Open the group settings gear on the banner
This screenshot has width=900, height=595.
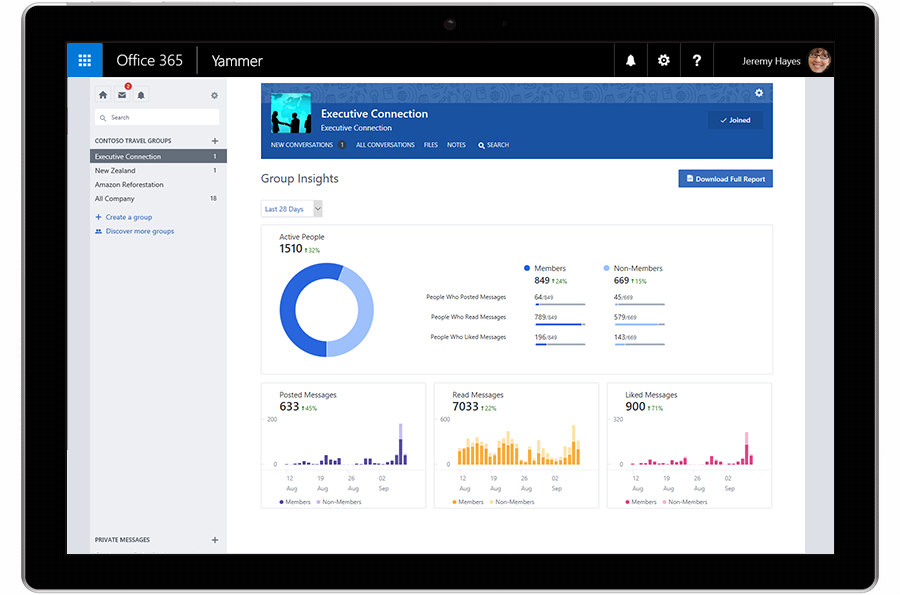coord(759,92)
